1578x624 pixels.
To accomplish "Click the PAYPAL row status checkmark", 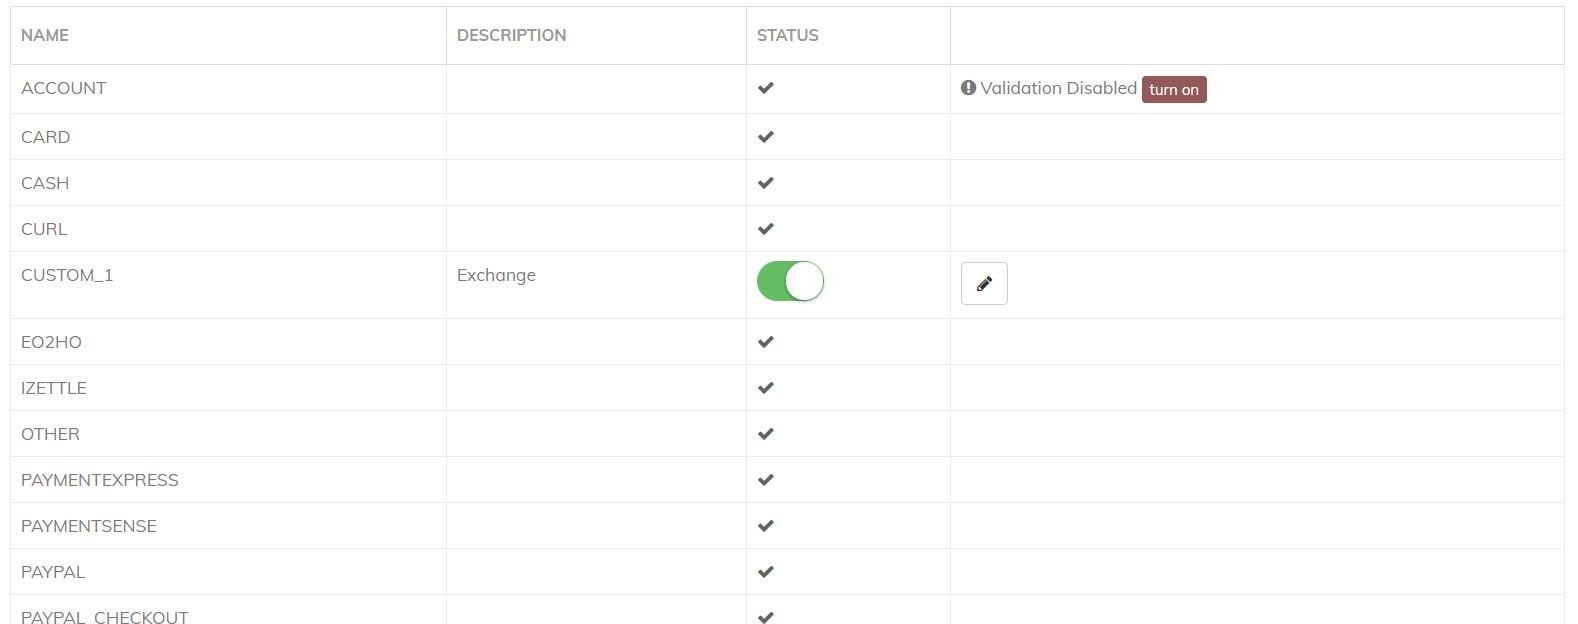I will (x=766, y=572).
